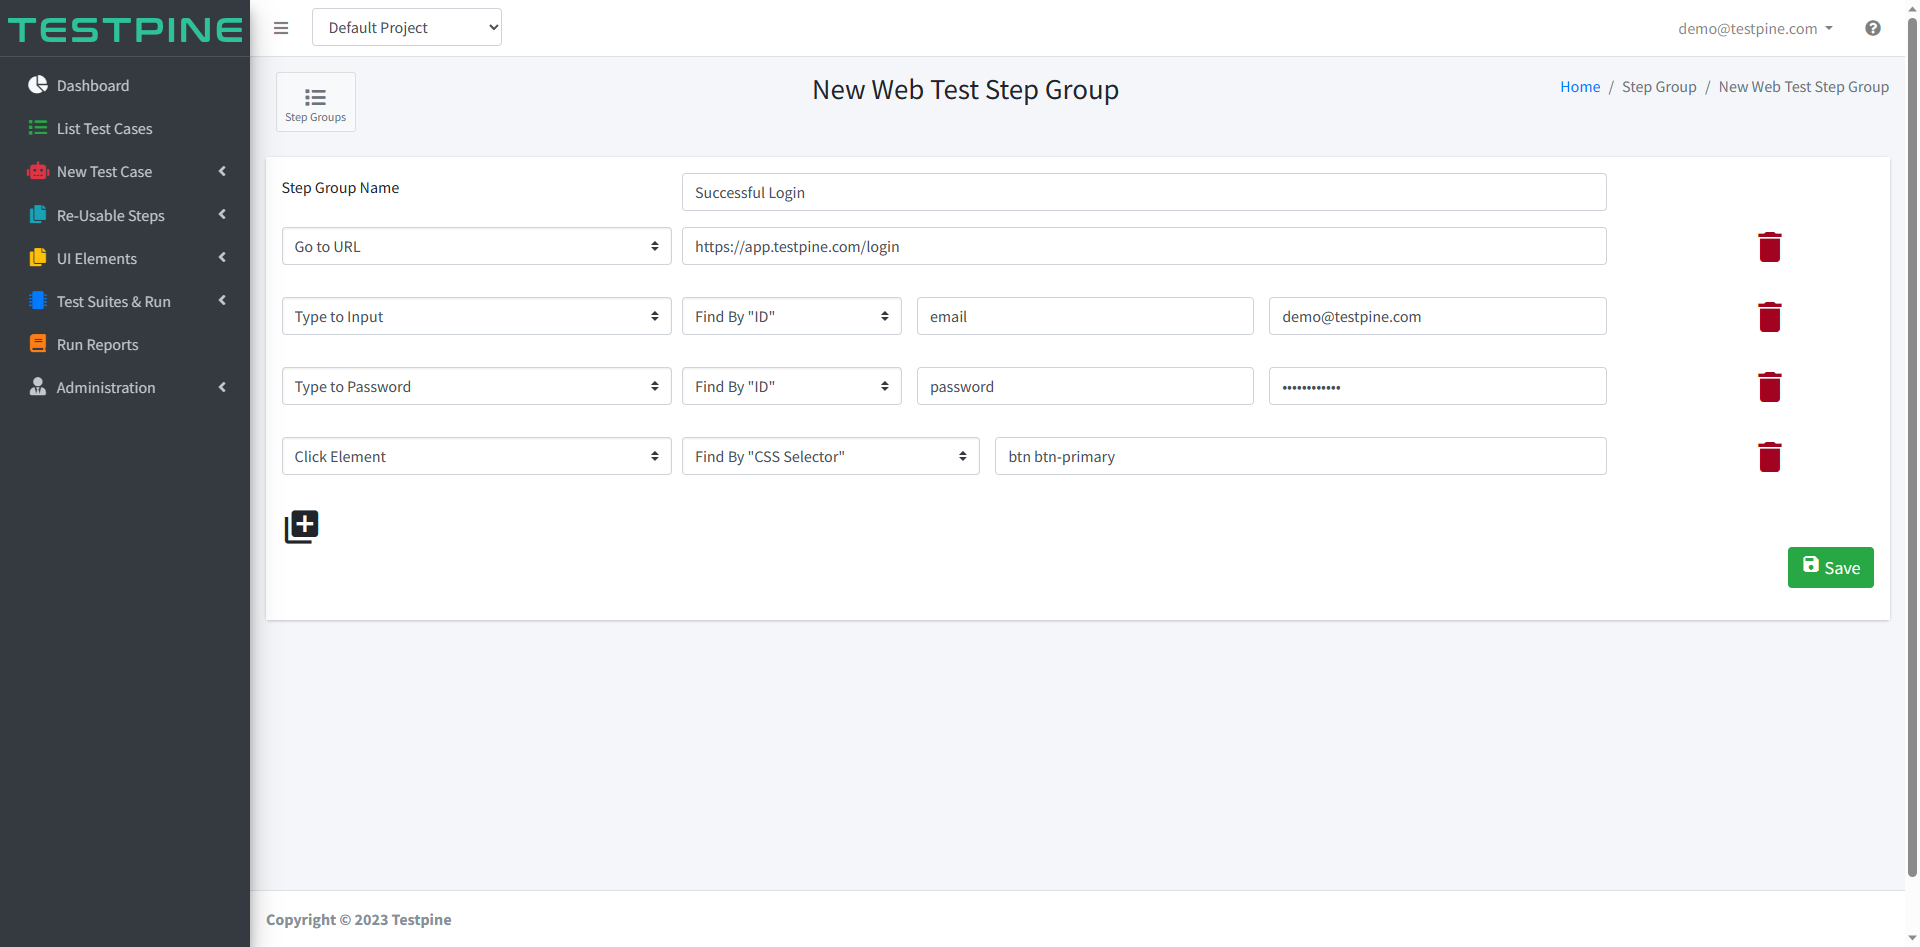Delete the Go to URL step
Screen dimensions: 1920x947
(x=1769, y=247)
